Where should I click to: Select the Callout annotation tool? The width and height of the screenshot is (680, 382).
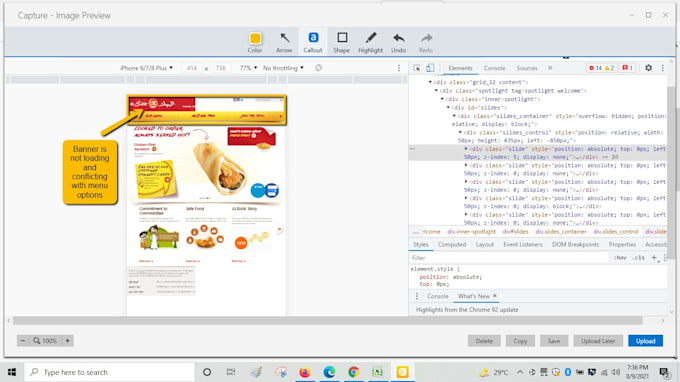pyautogui.click(x=313, y=42)
